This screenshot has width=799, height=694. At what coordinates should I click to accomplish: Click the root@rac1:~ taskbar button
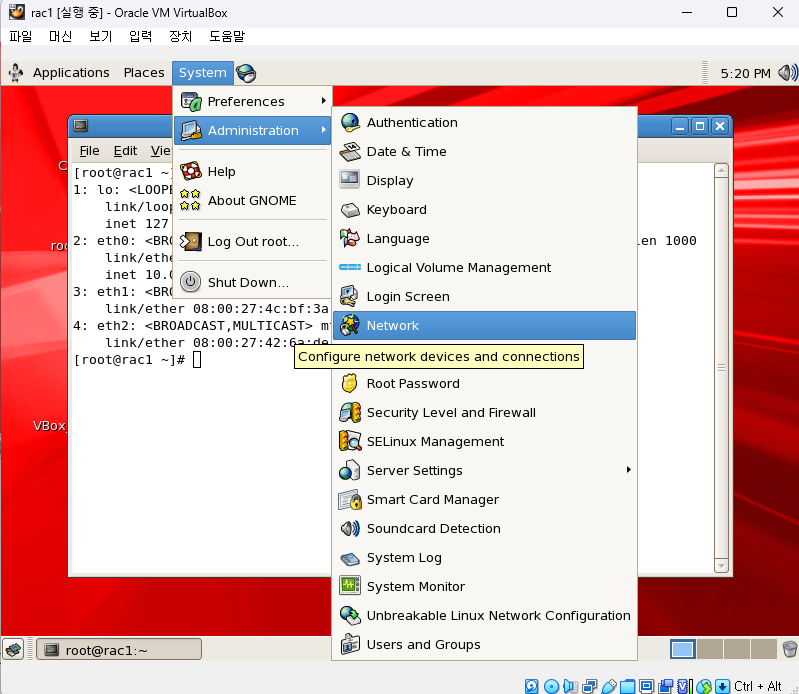tap(119, 650)
